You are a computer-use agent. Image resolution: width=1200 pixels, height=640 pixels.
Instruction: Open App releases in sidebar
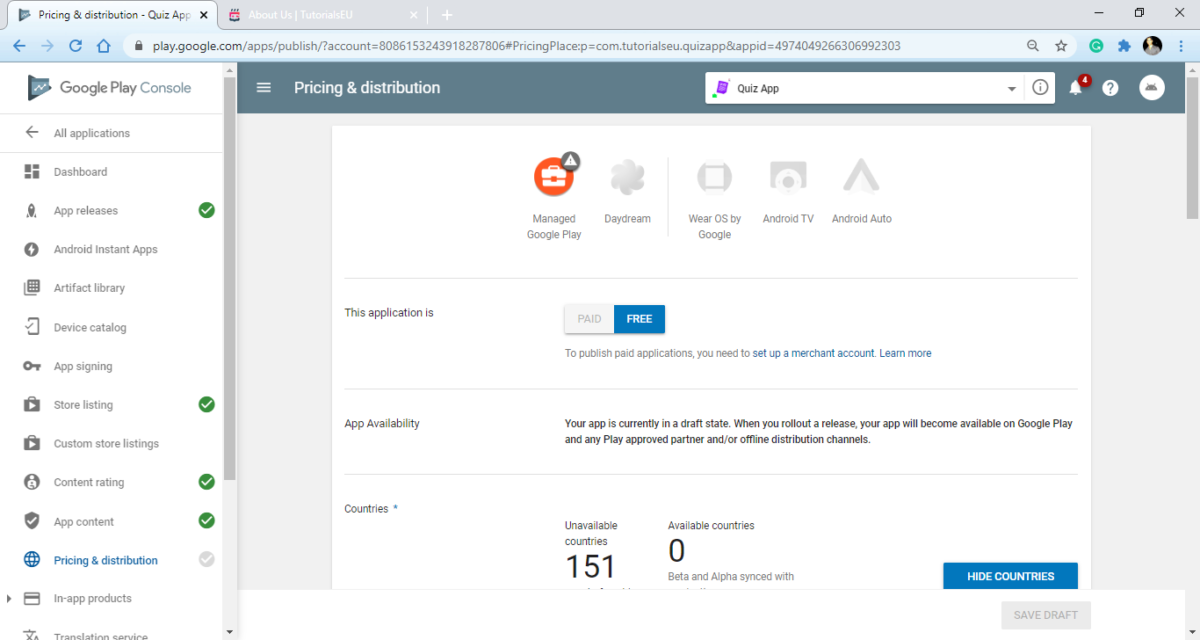click(85, 211)
